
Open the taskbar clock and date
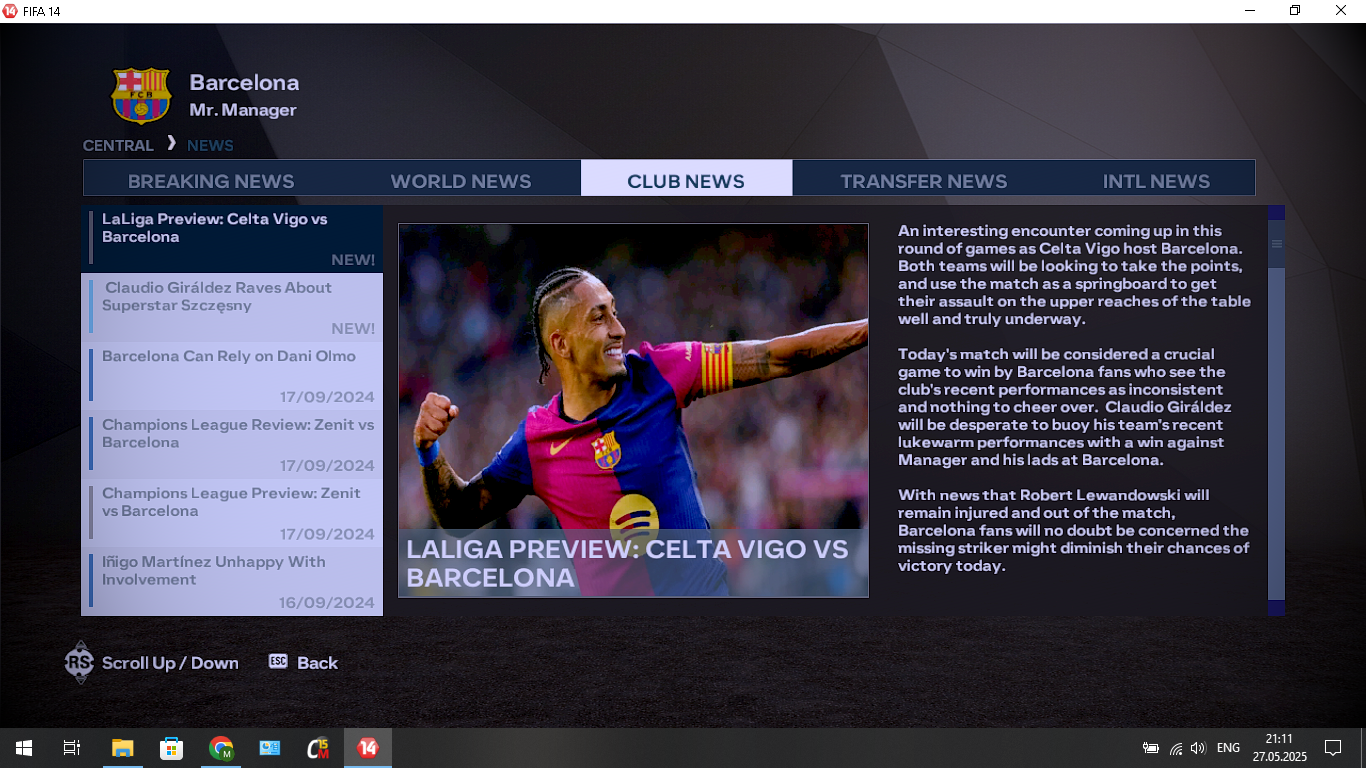tap(1278, 748)
